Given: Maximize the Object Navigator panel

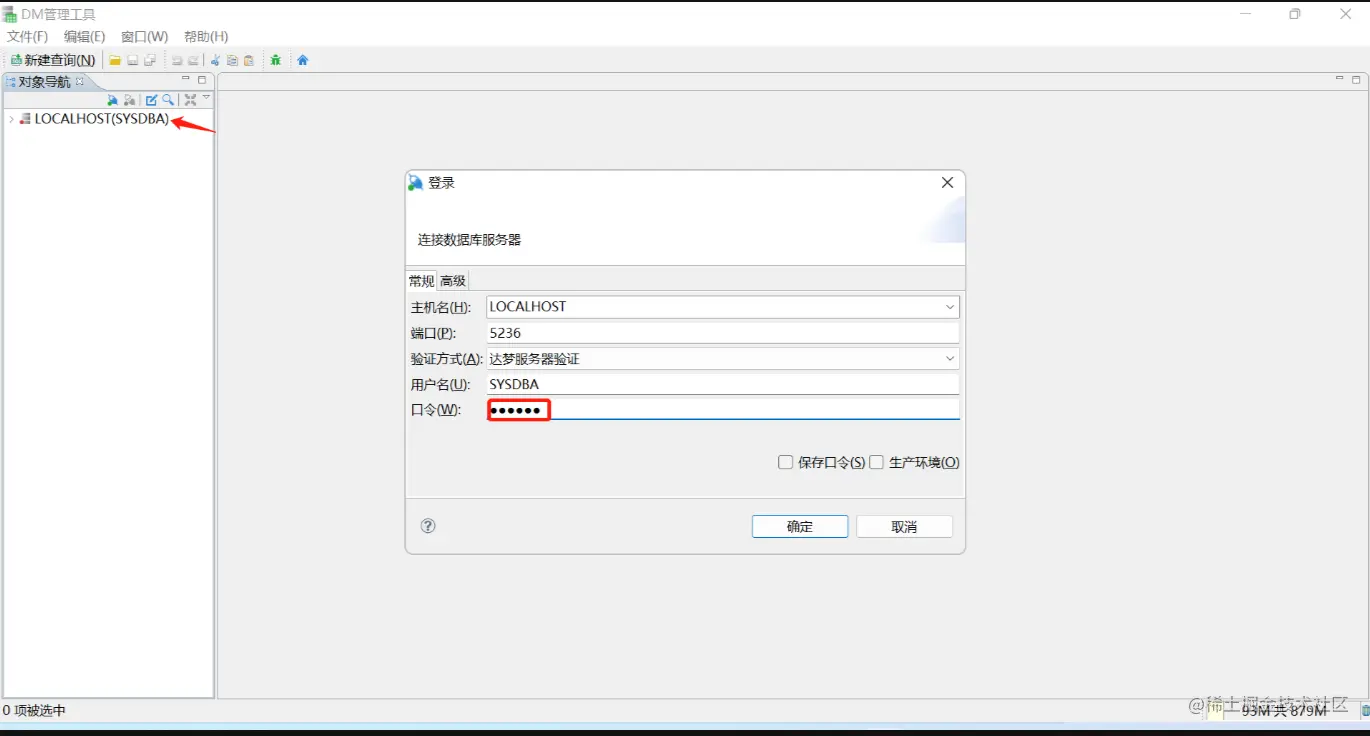Looking at the screenshot, I should 202,80.
